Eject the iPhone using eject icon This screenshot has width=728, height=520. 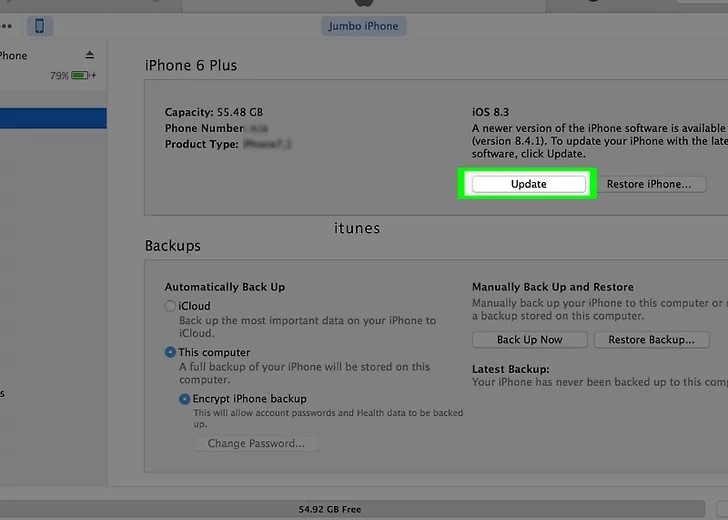pos(90,55)
